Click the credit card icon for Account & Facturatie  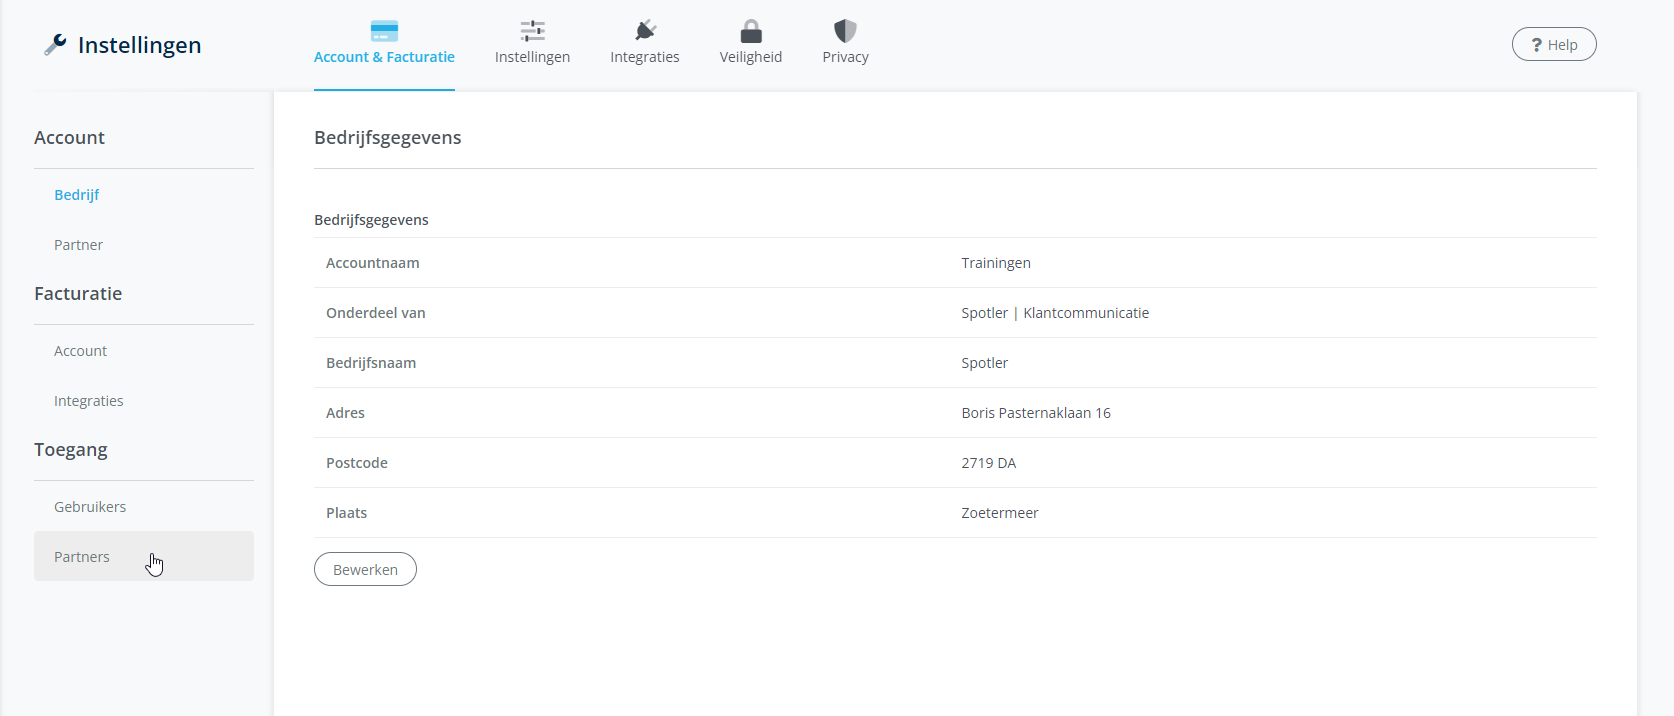coord(384,31)
